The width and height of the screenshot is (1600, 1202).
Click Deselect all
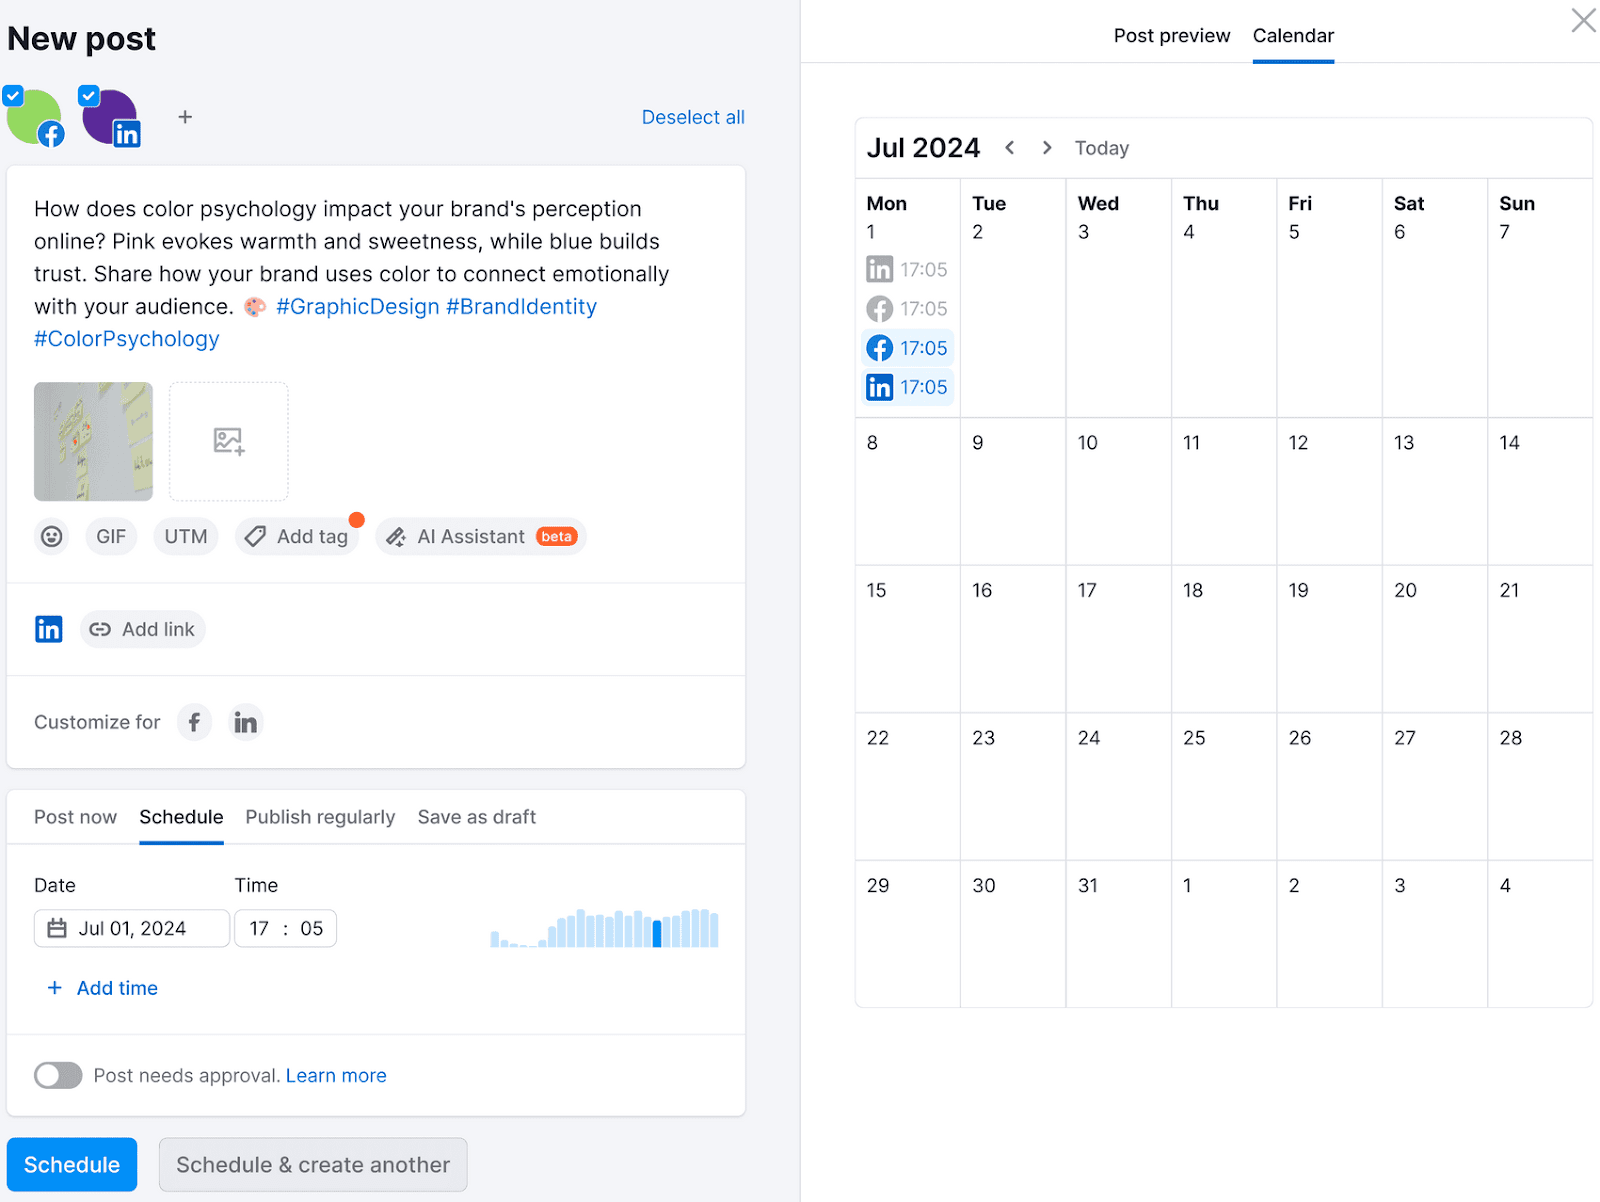[x=692, y=117]
